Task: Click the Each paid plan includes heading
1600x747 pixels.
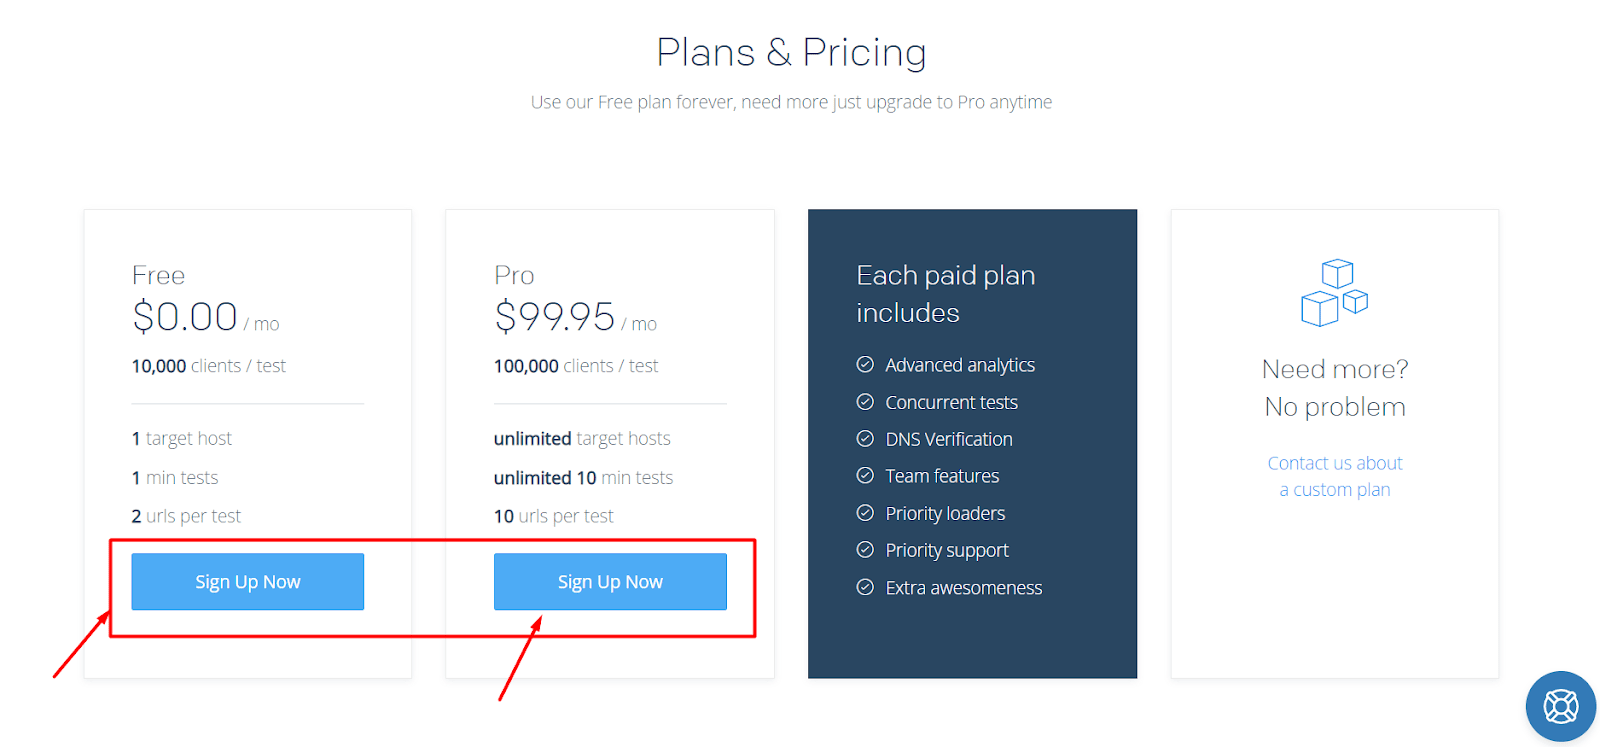Action: coord(945,294)
